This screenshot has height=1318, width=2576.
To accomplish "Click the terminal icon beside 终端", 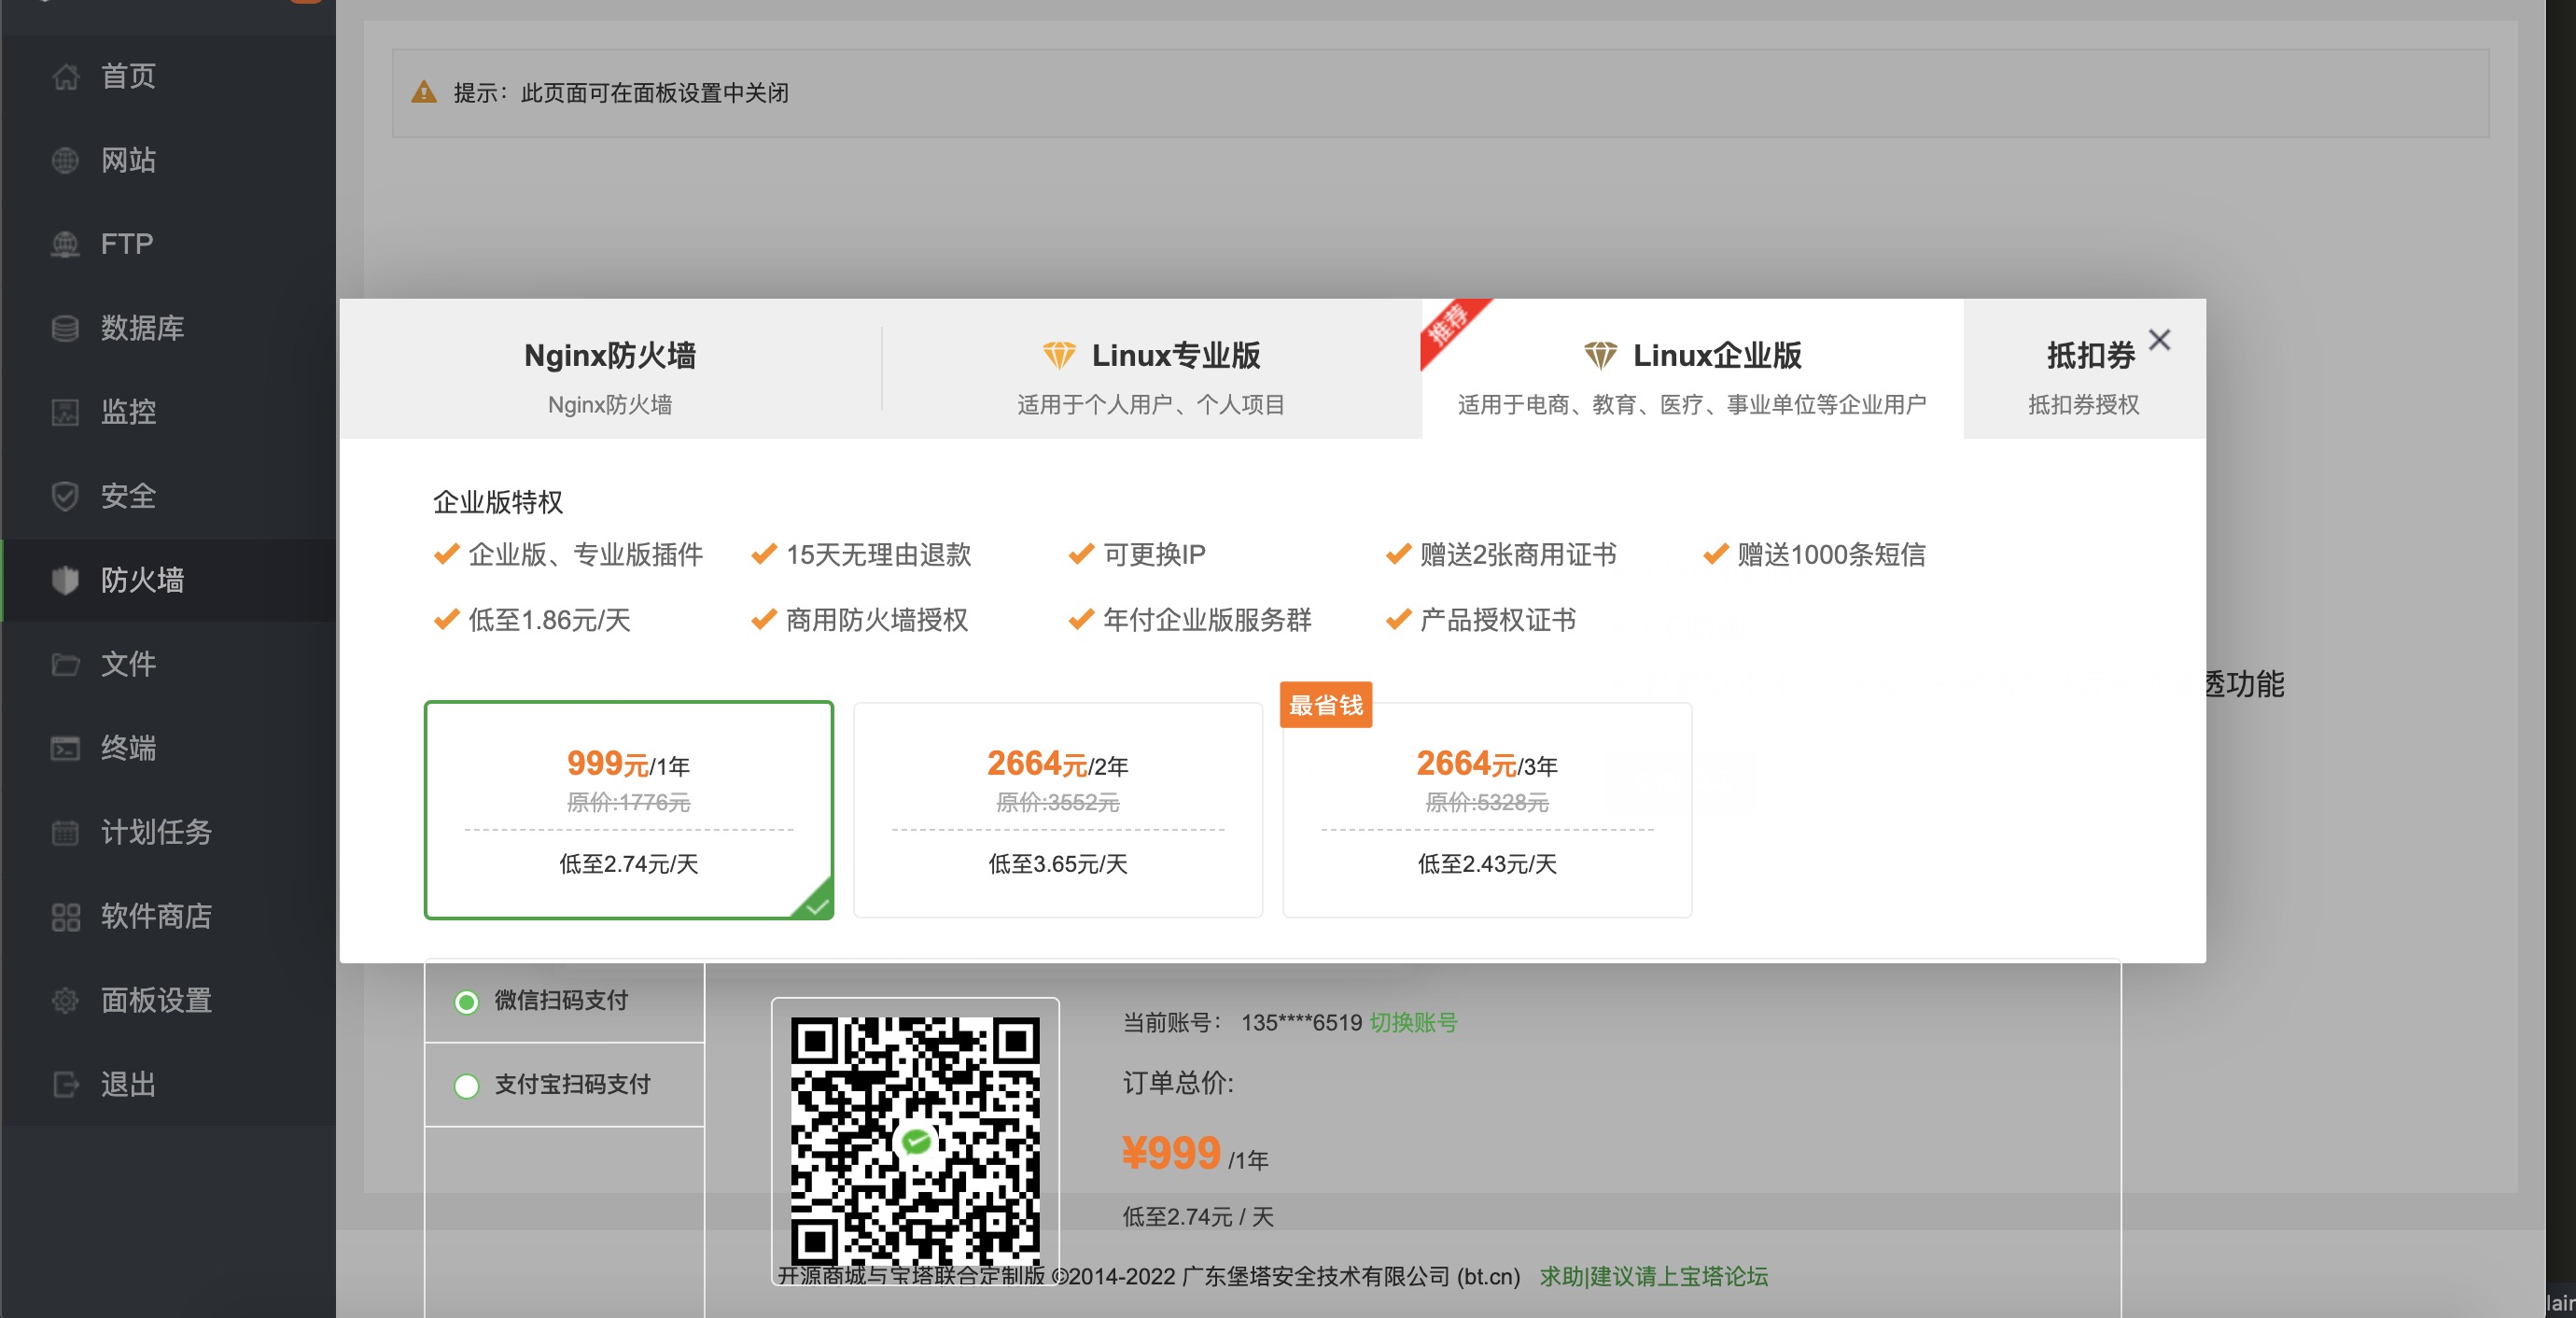I will tap(65, 748).
